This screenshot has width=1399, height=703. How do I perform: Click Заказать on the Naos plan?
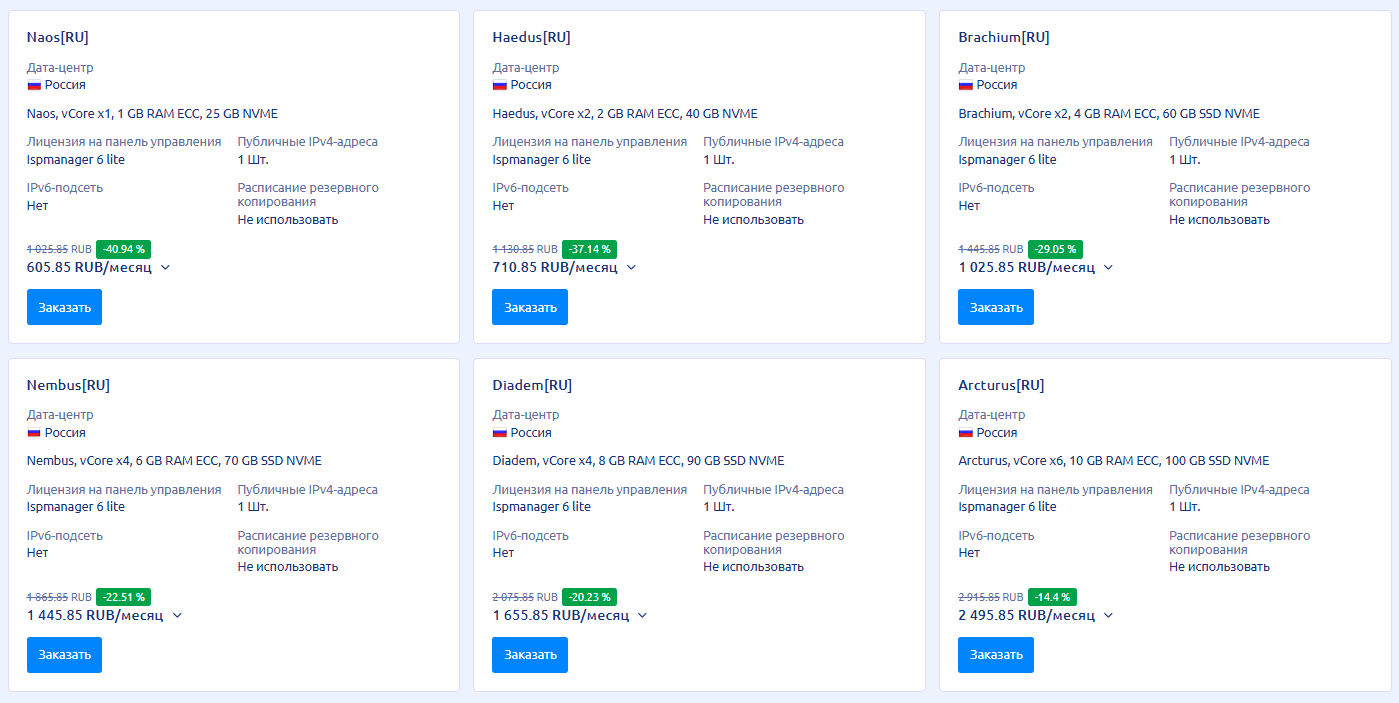click(x=64, y=307)
